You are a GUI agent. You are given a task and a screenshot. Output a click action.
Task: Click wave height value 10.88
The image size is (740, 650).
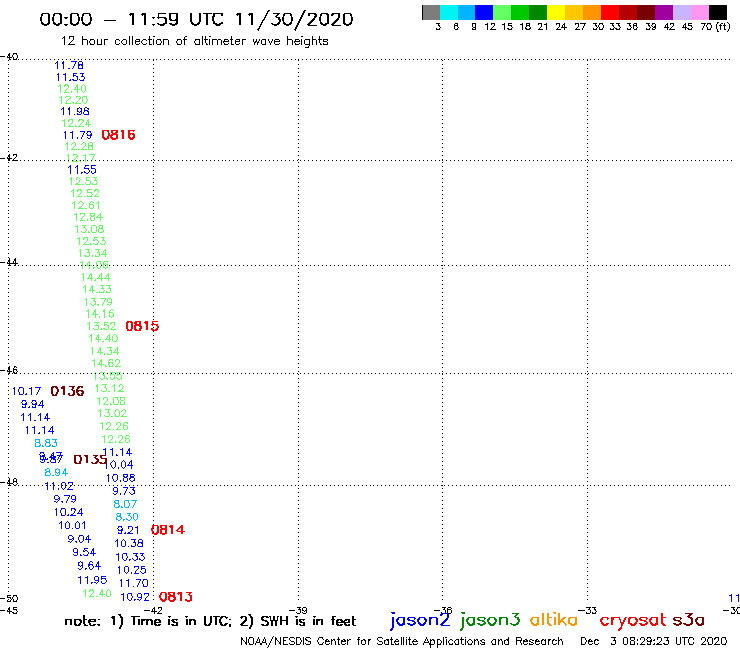tap(120, 478)
